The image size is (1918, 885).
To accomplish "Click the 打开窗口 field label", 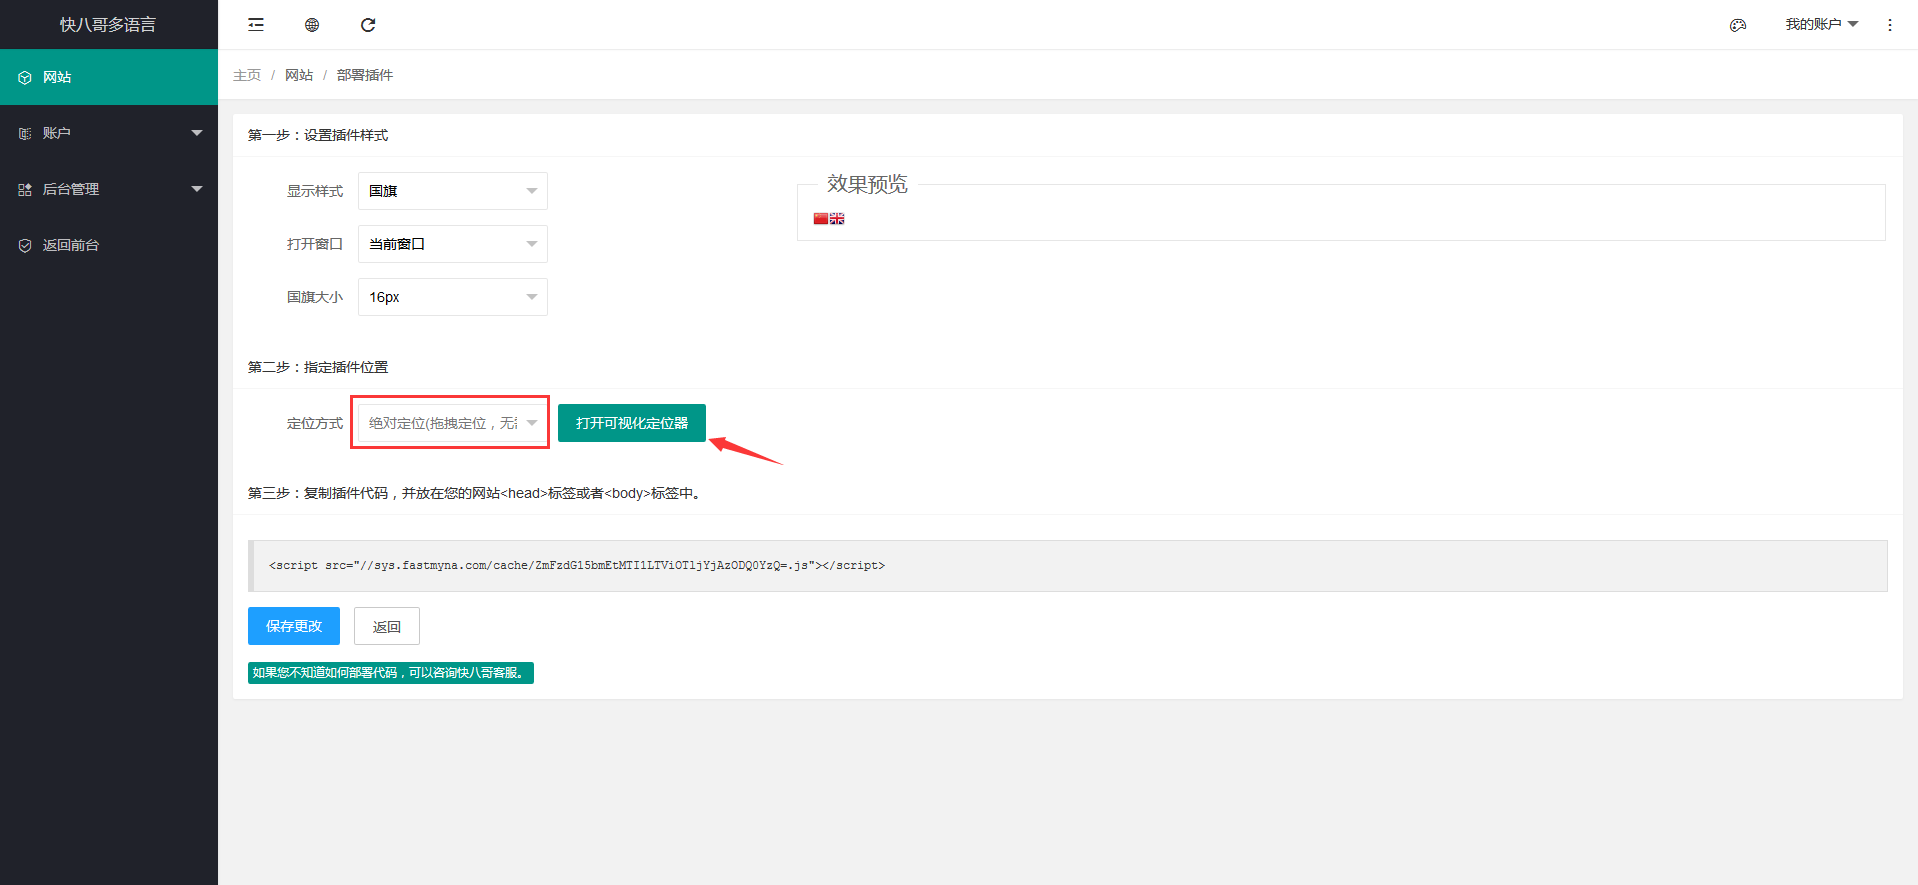I will (315, 244).
